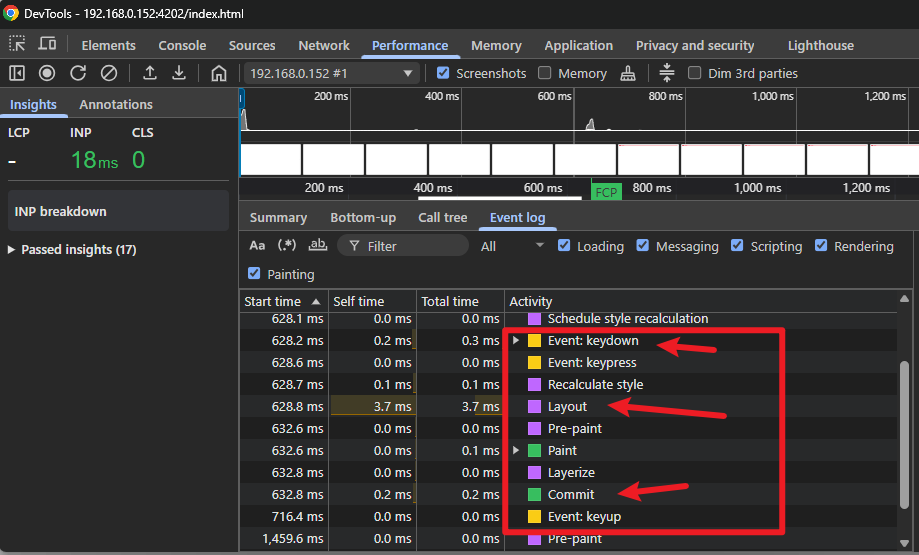Image resolution: width=919 pixels, height=555 pixels.
Task: Clear the recording with the clear icon
Action: pos(109,73)
